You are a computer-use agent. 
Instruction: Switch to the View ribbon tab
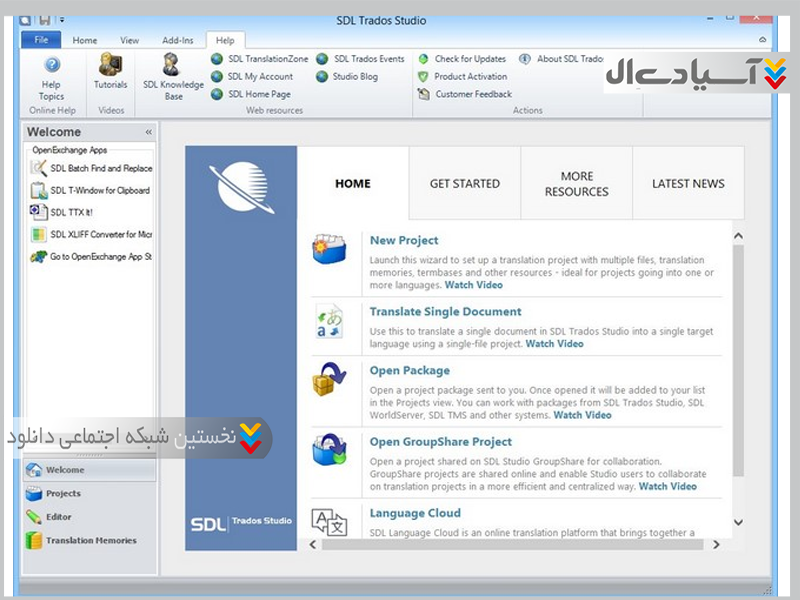coord(130,41)
